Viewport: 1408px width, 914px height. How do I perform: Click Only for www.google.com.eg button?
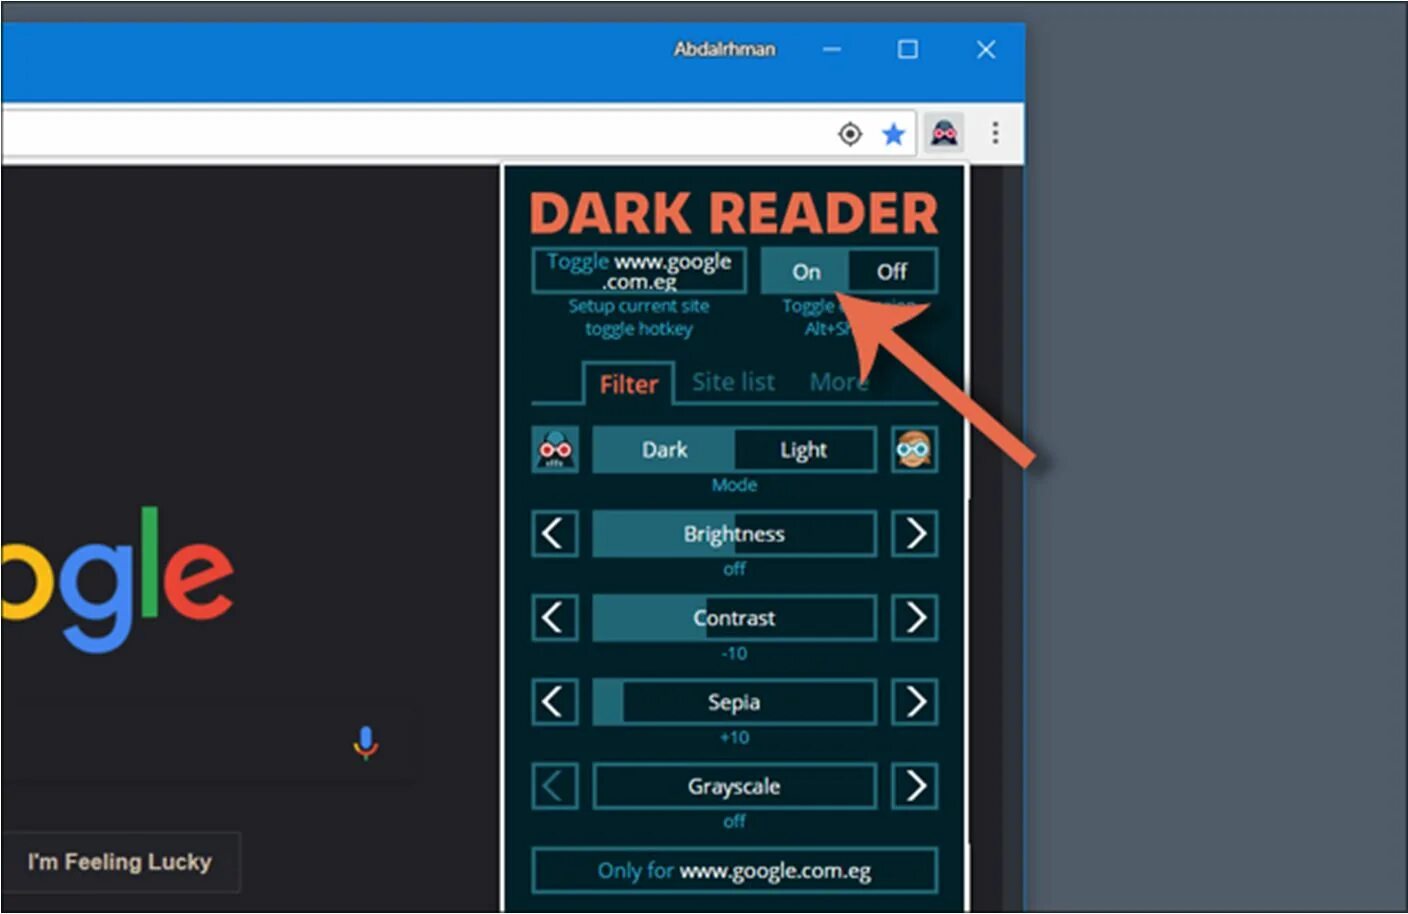[734, 871]
